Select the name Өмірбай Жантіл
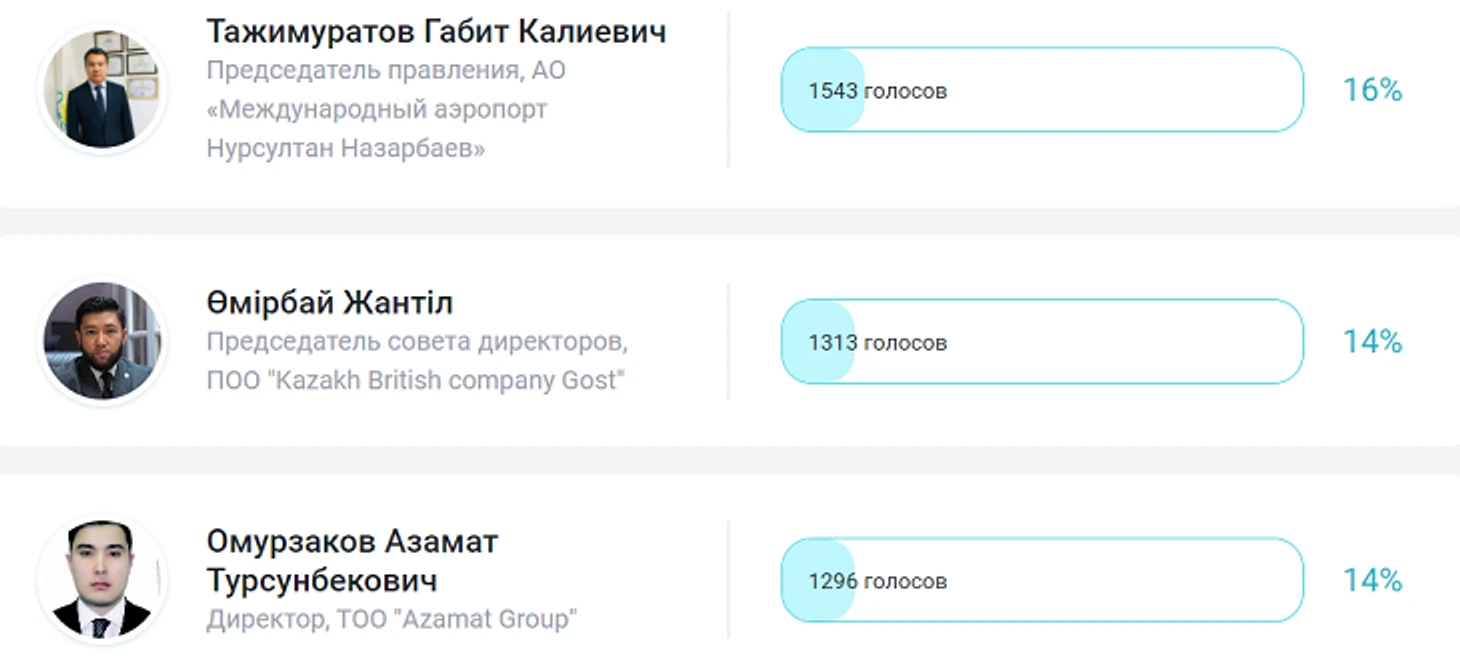The width and height of the screenshot is (1460, 656). tap(330, 303)
